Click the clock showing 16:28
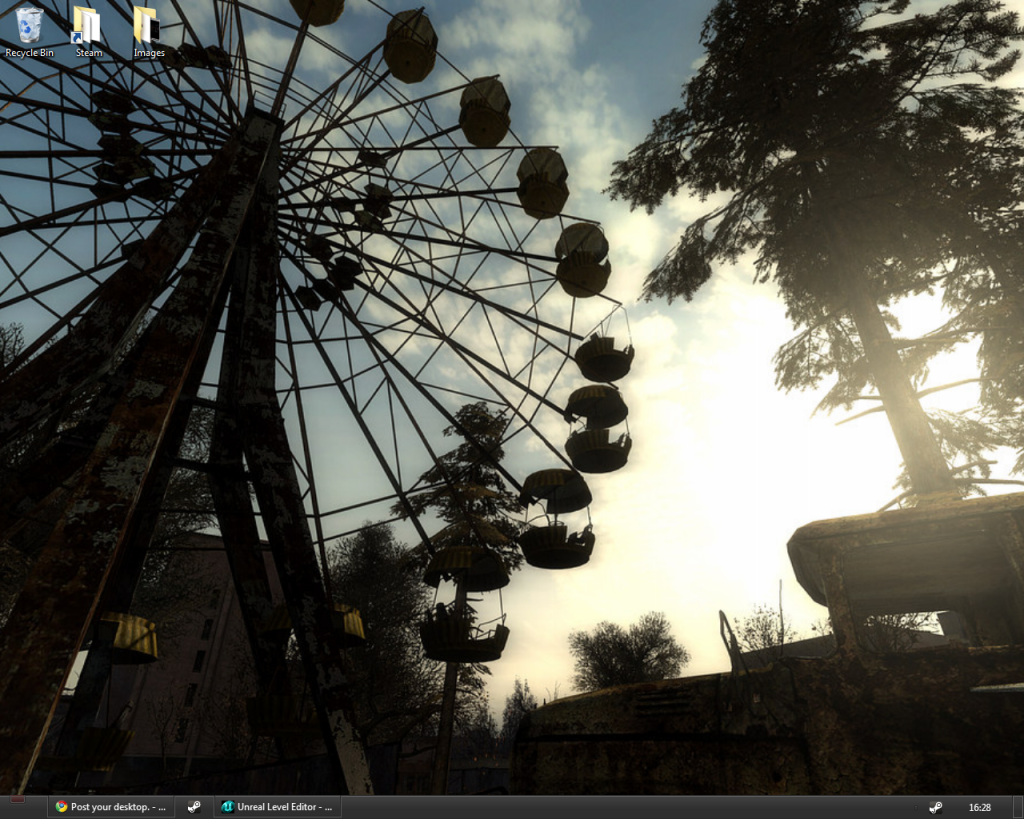This screenshot has height=819, width=1024. (x=981, y=807)
